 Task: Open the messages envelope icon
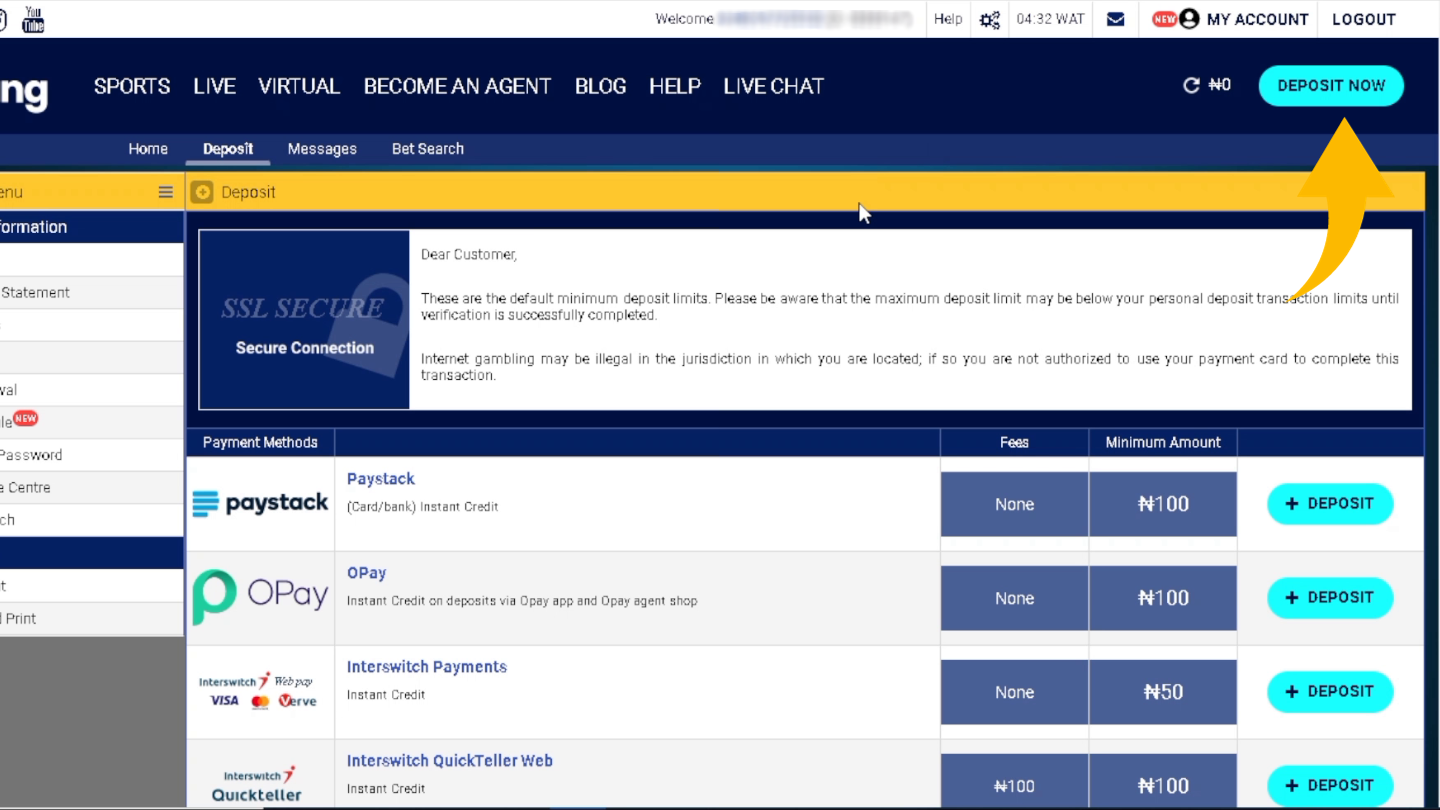(x=1116, y=19)
